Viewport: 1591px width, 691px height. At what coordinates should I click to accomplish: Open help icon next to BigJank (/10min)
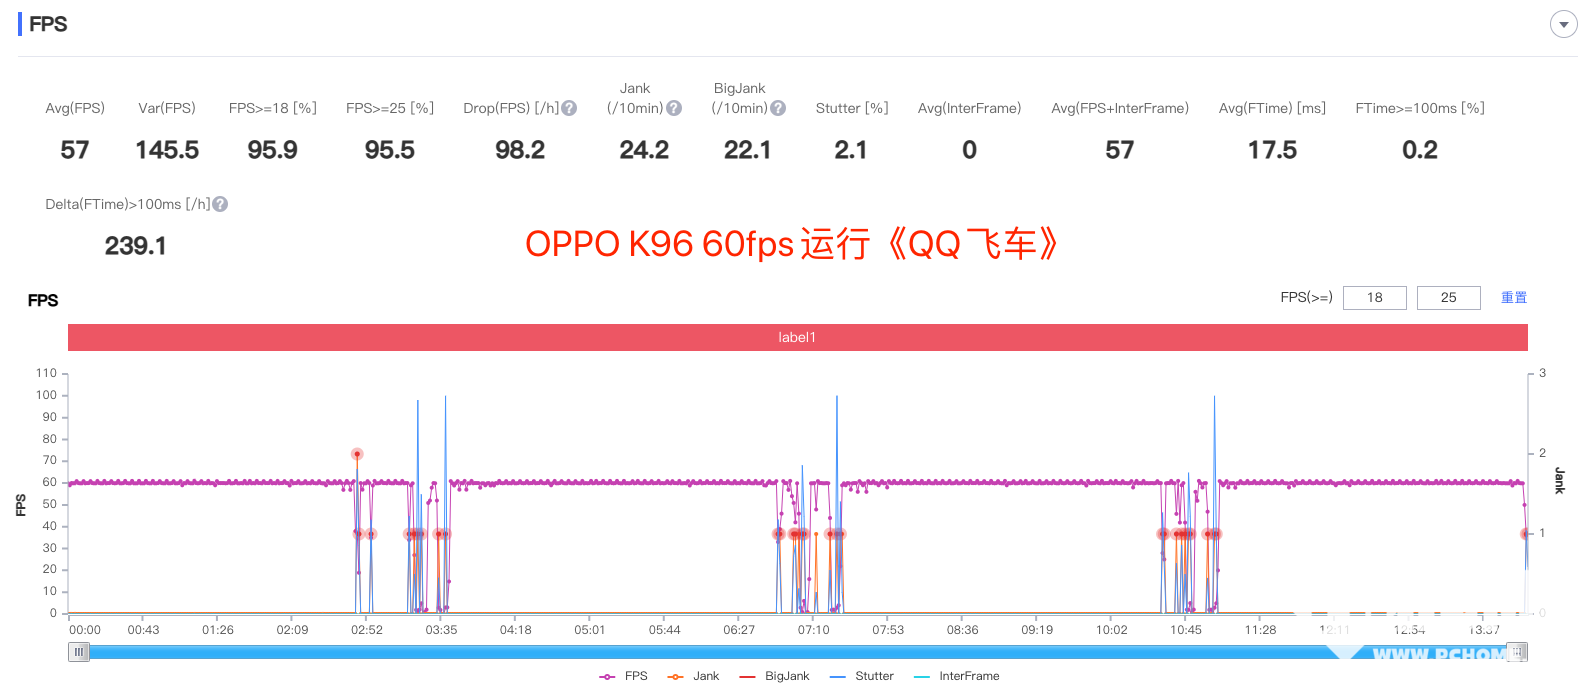[778, 108]
